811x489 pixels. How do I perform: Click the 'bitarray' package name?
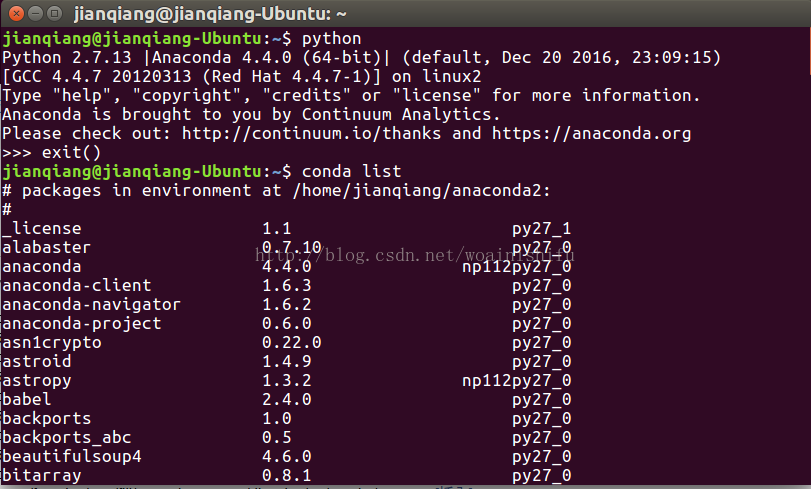[42, 475]
